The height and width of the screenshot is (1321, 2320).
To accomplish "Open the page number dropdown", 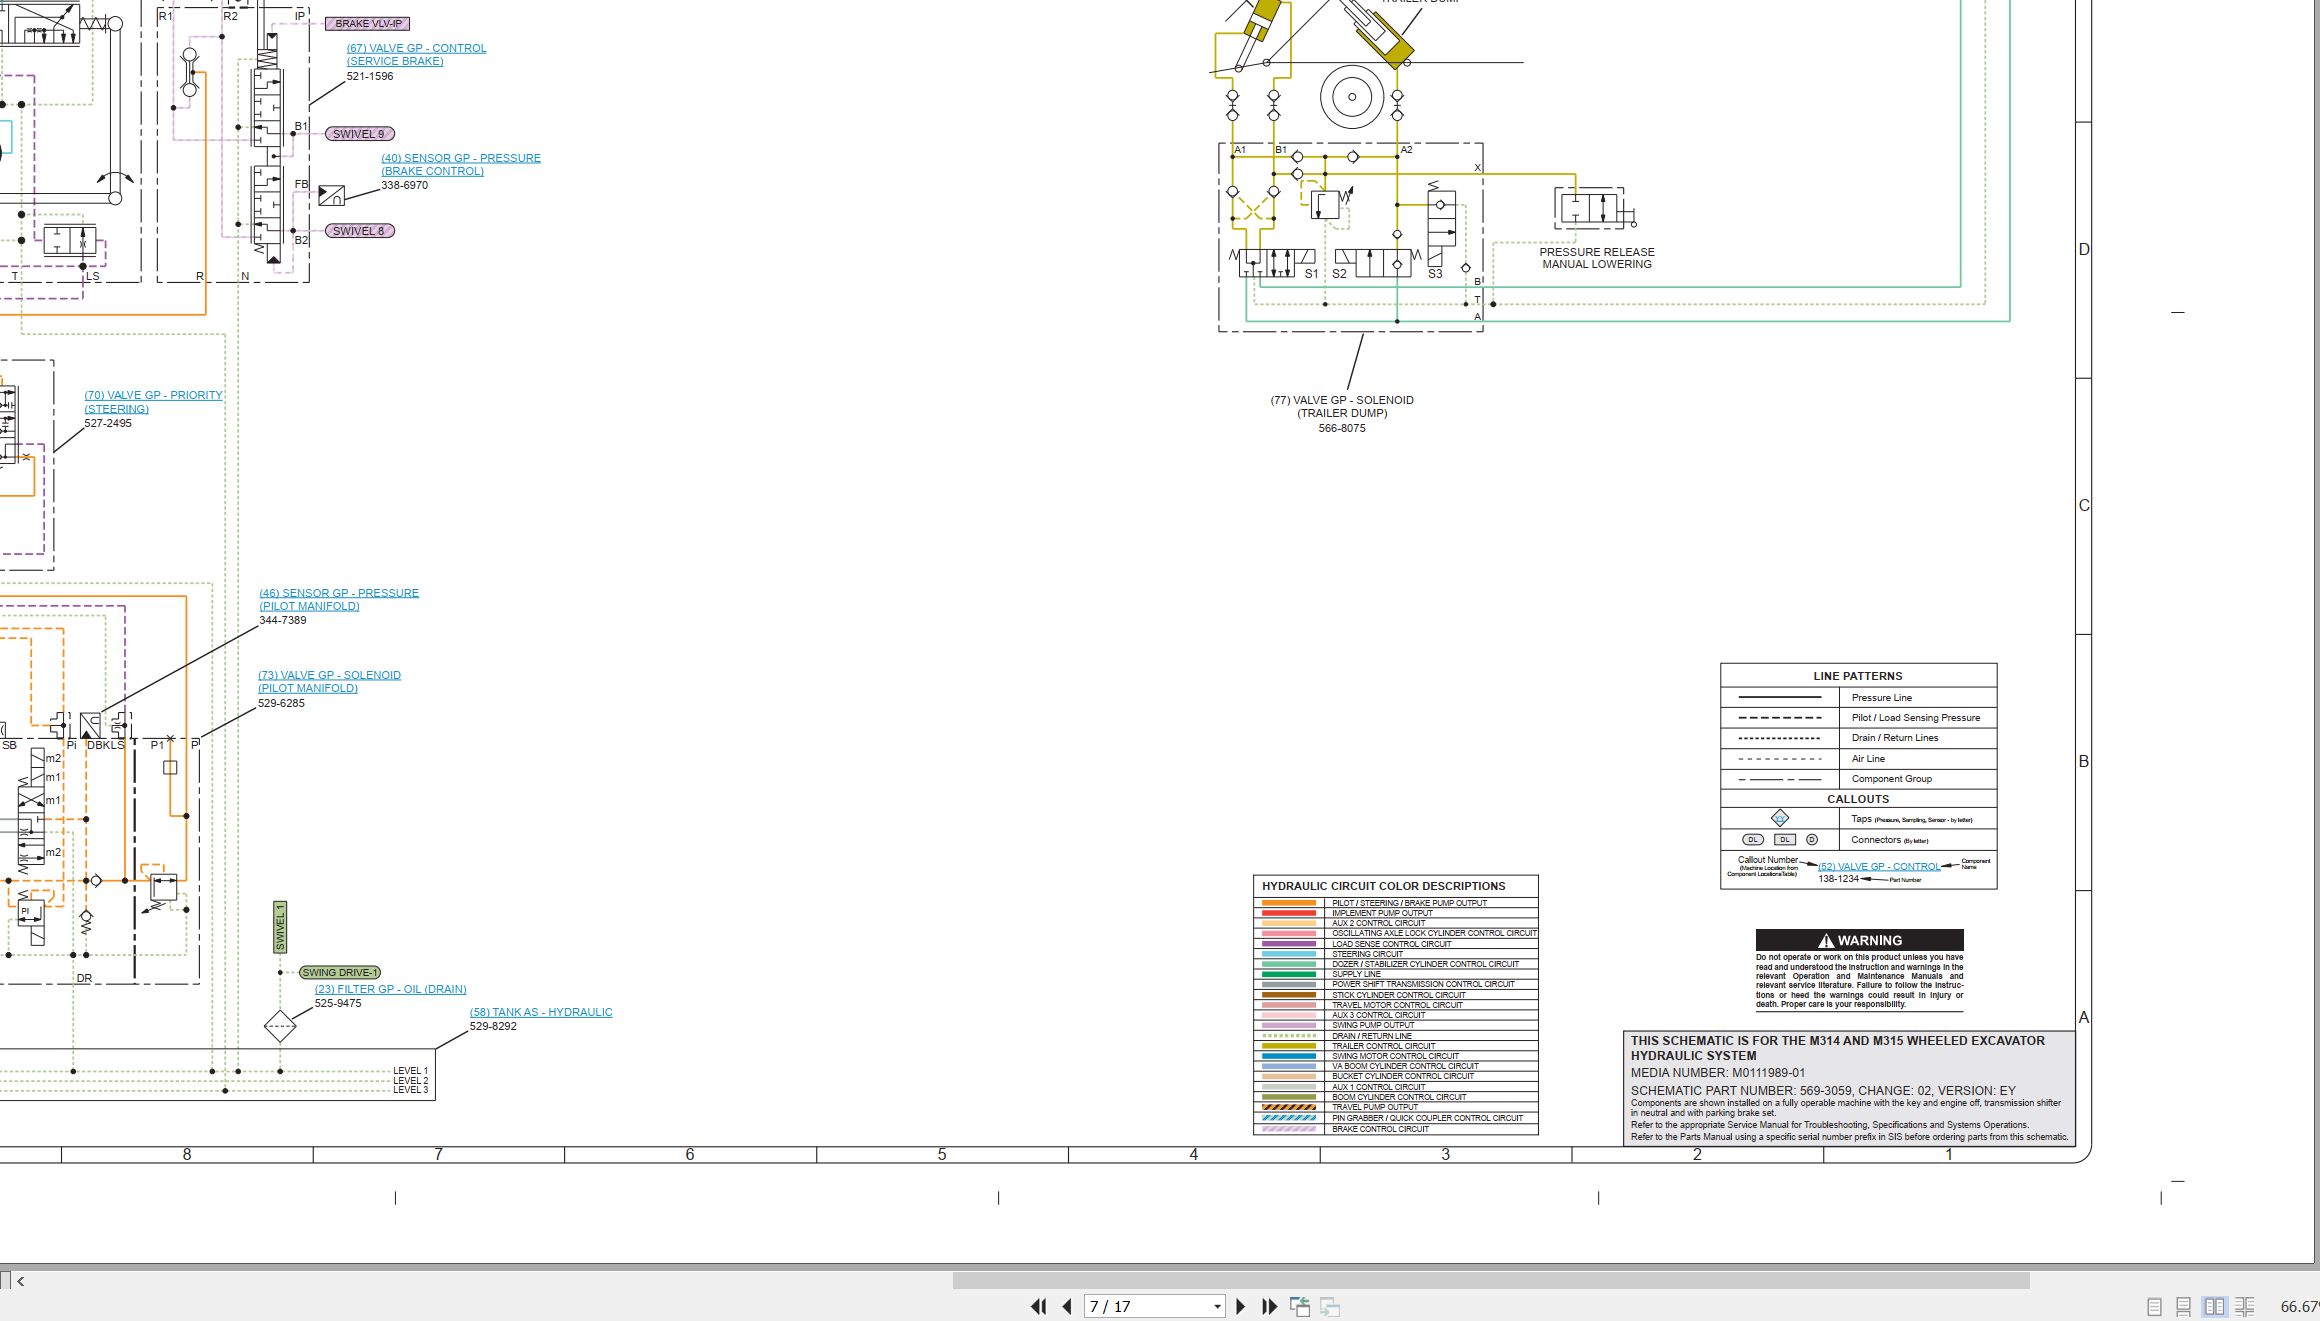I will click(x=1217, y=1307).
